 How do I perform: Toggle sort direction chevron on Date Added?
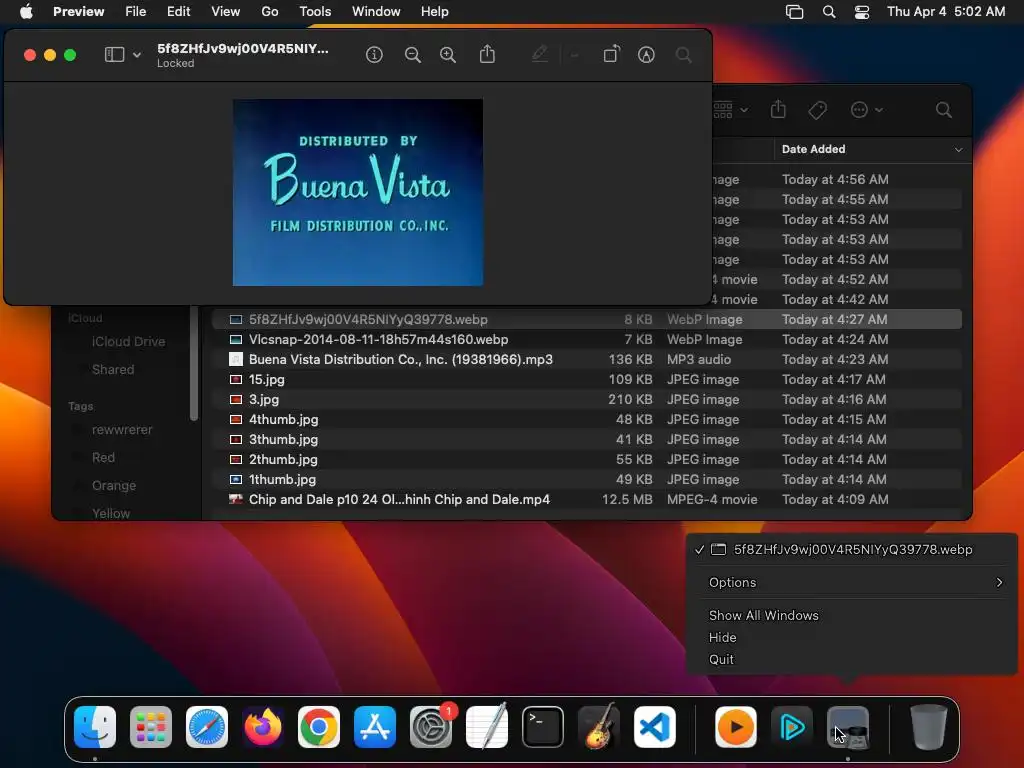tap(958, 150)
